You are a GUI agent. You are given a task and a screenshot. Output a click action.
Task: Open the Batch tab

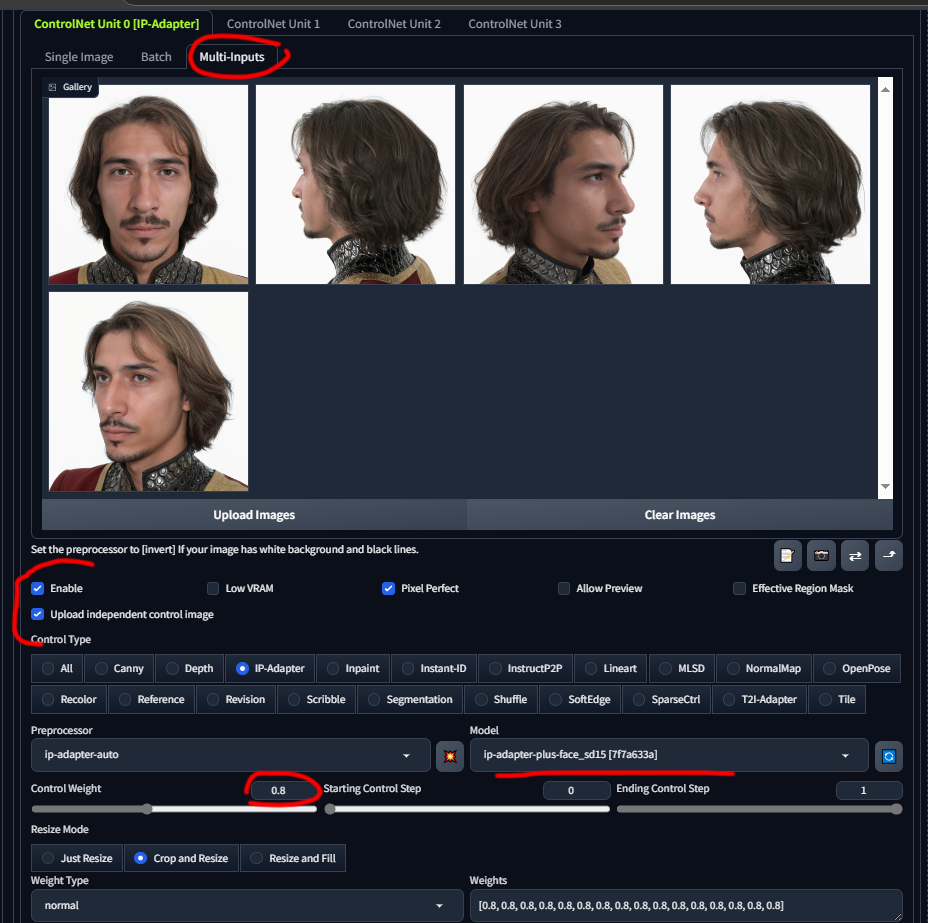click(156, 57)
